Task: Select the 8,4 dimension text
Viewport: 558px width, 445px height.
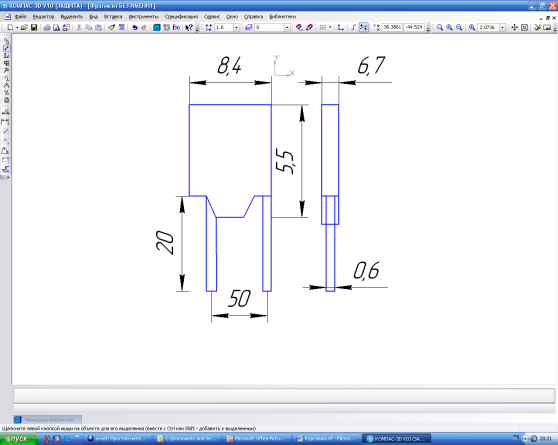Action: 230,66
